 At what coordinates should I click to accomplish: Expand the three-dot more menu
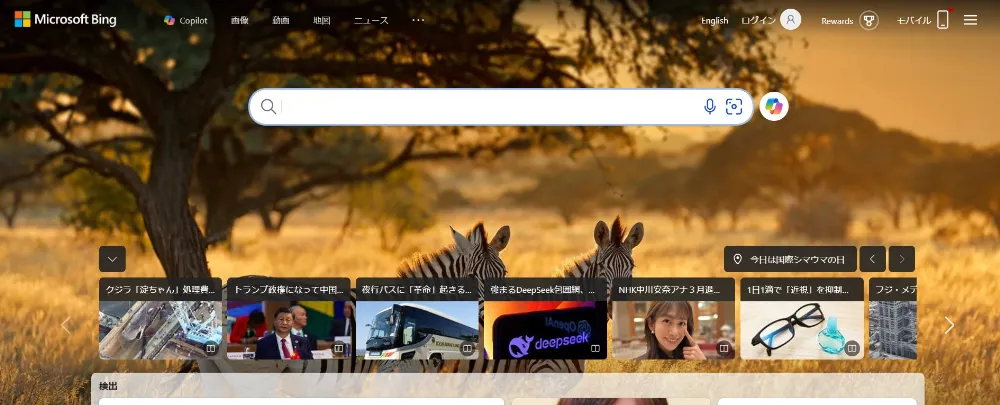(418, 20)
